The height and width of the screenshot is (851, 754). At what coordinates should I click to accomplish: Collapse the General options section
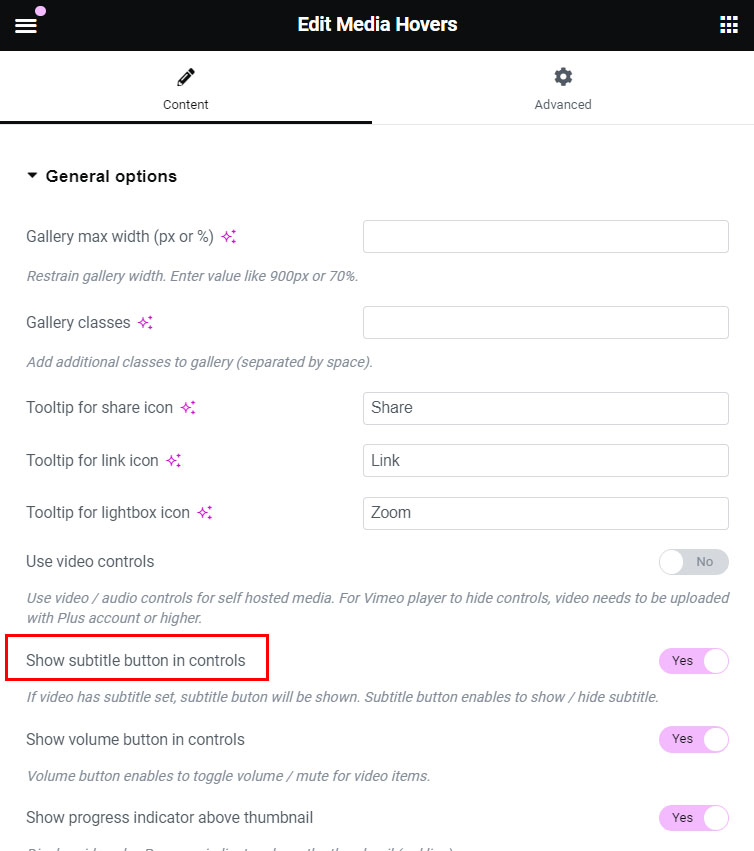(x=33, y=176)
